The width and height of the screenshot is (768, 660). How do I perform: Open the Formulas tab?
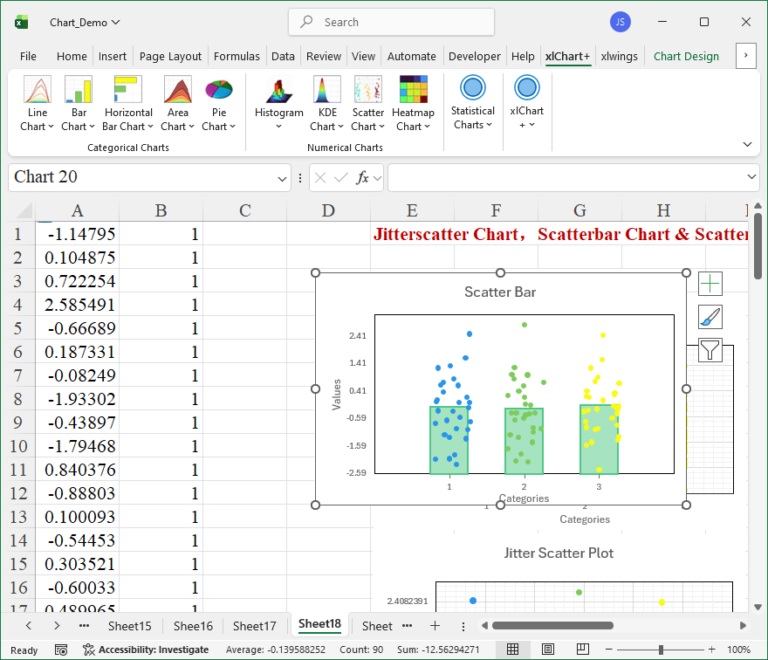(x=237, y=56)
